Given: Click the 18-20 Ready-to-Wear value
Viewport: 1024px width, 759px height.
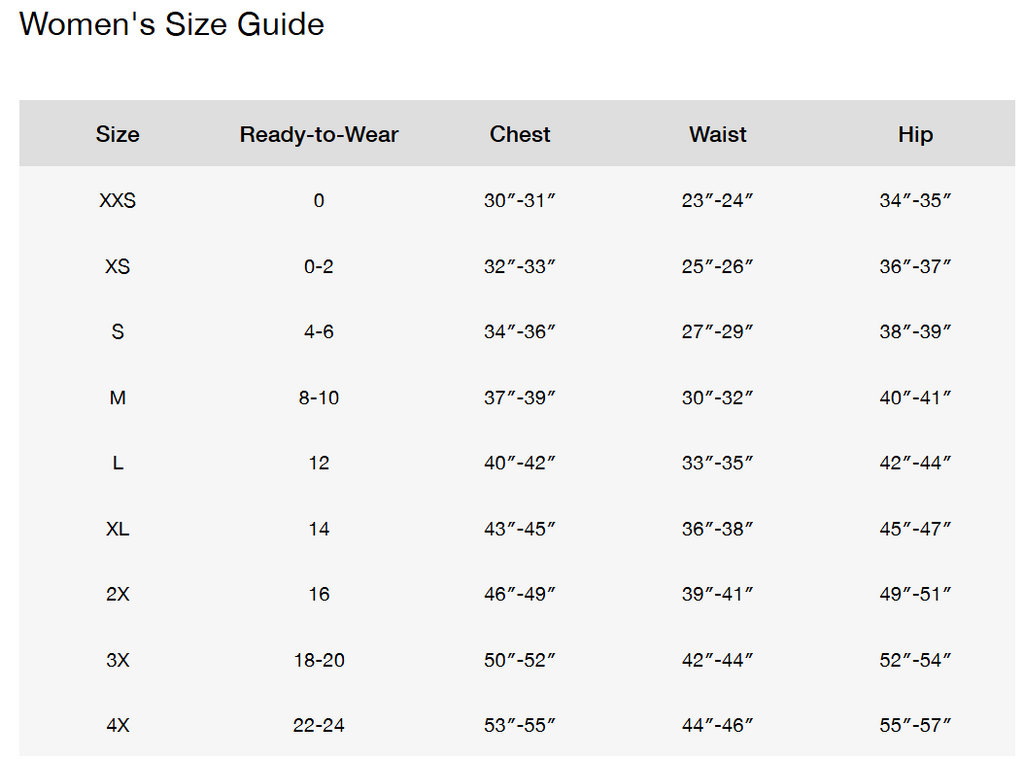Looking at the screenshot, I should (319, 660).
